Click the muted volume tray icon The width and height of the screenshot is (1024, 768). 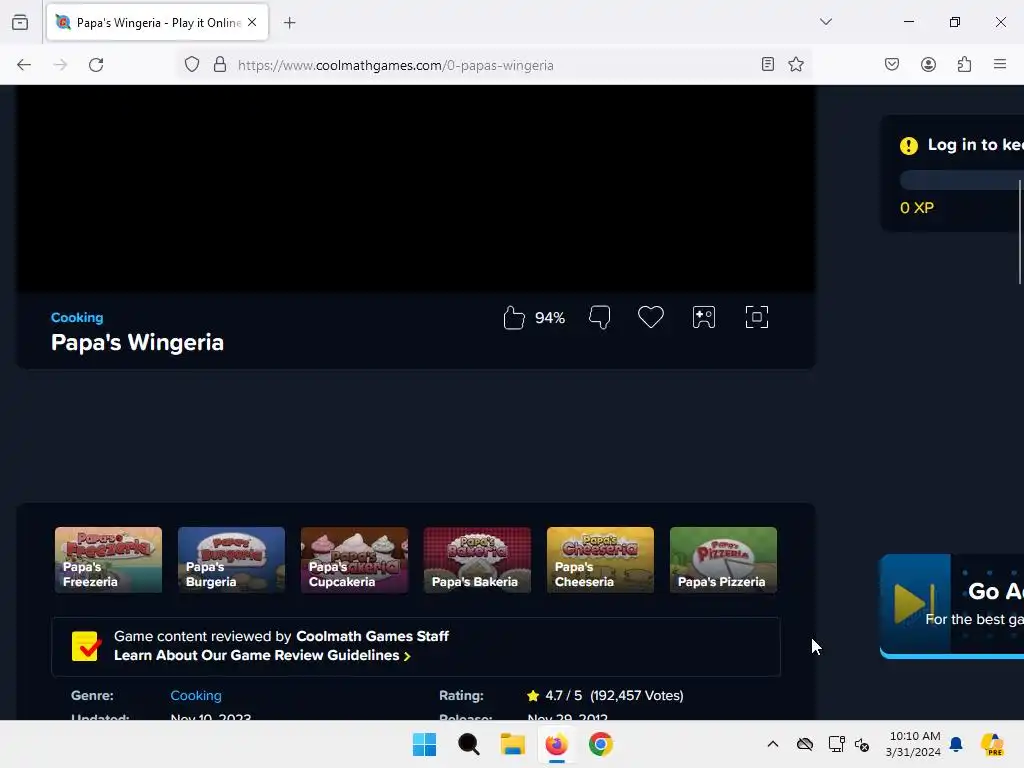pos(862,744)
